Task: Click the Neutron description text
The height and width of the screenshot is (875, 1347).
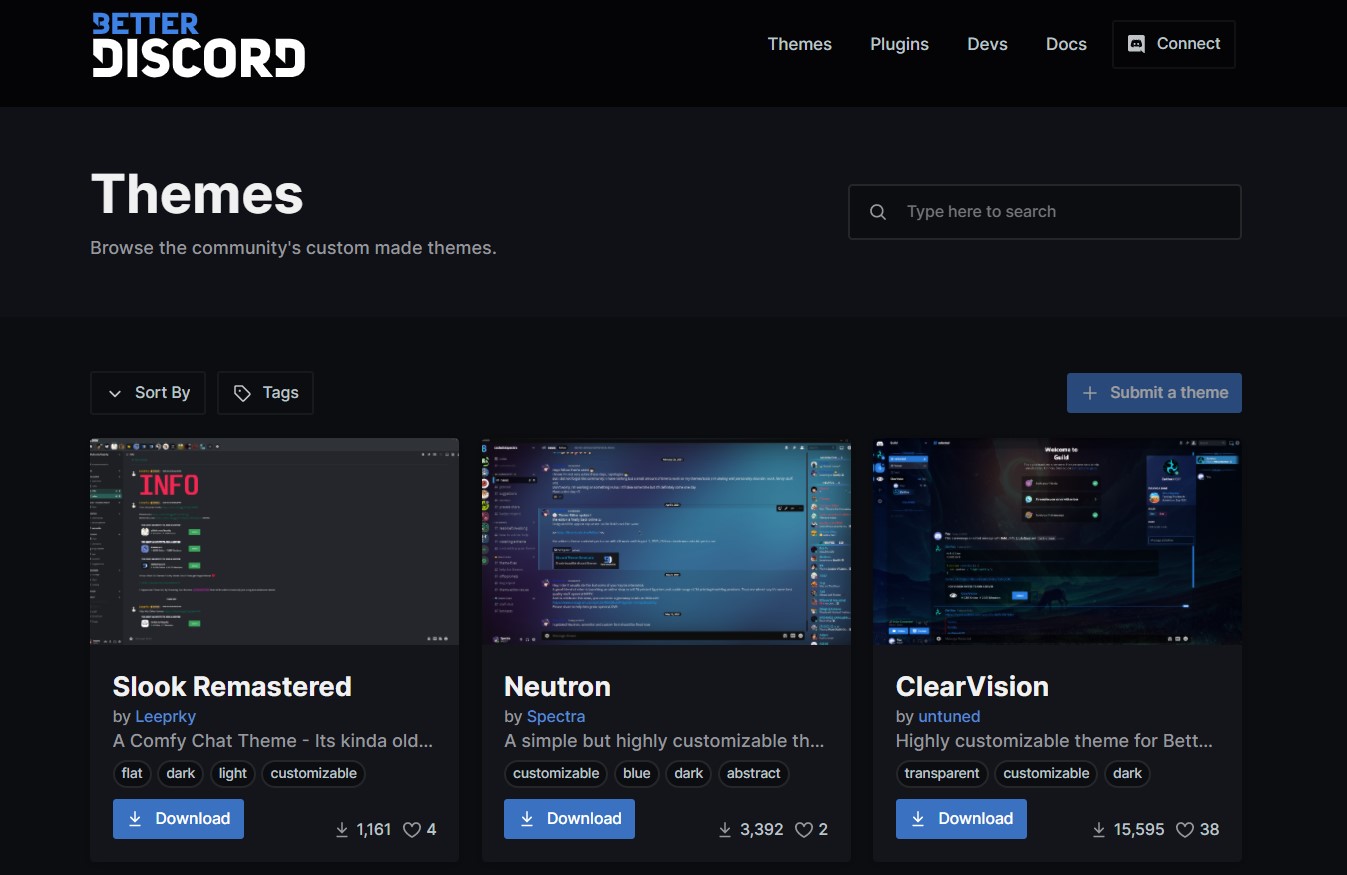Action: click(664, 741)
